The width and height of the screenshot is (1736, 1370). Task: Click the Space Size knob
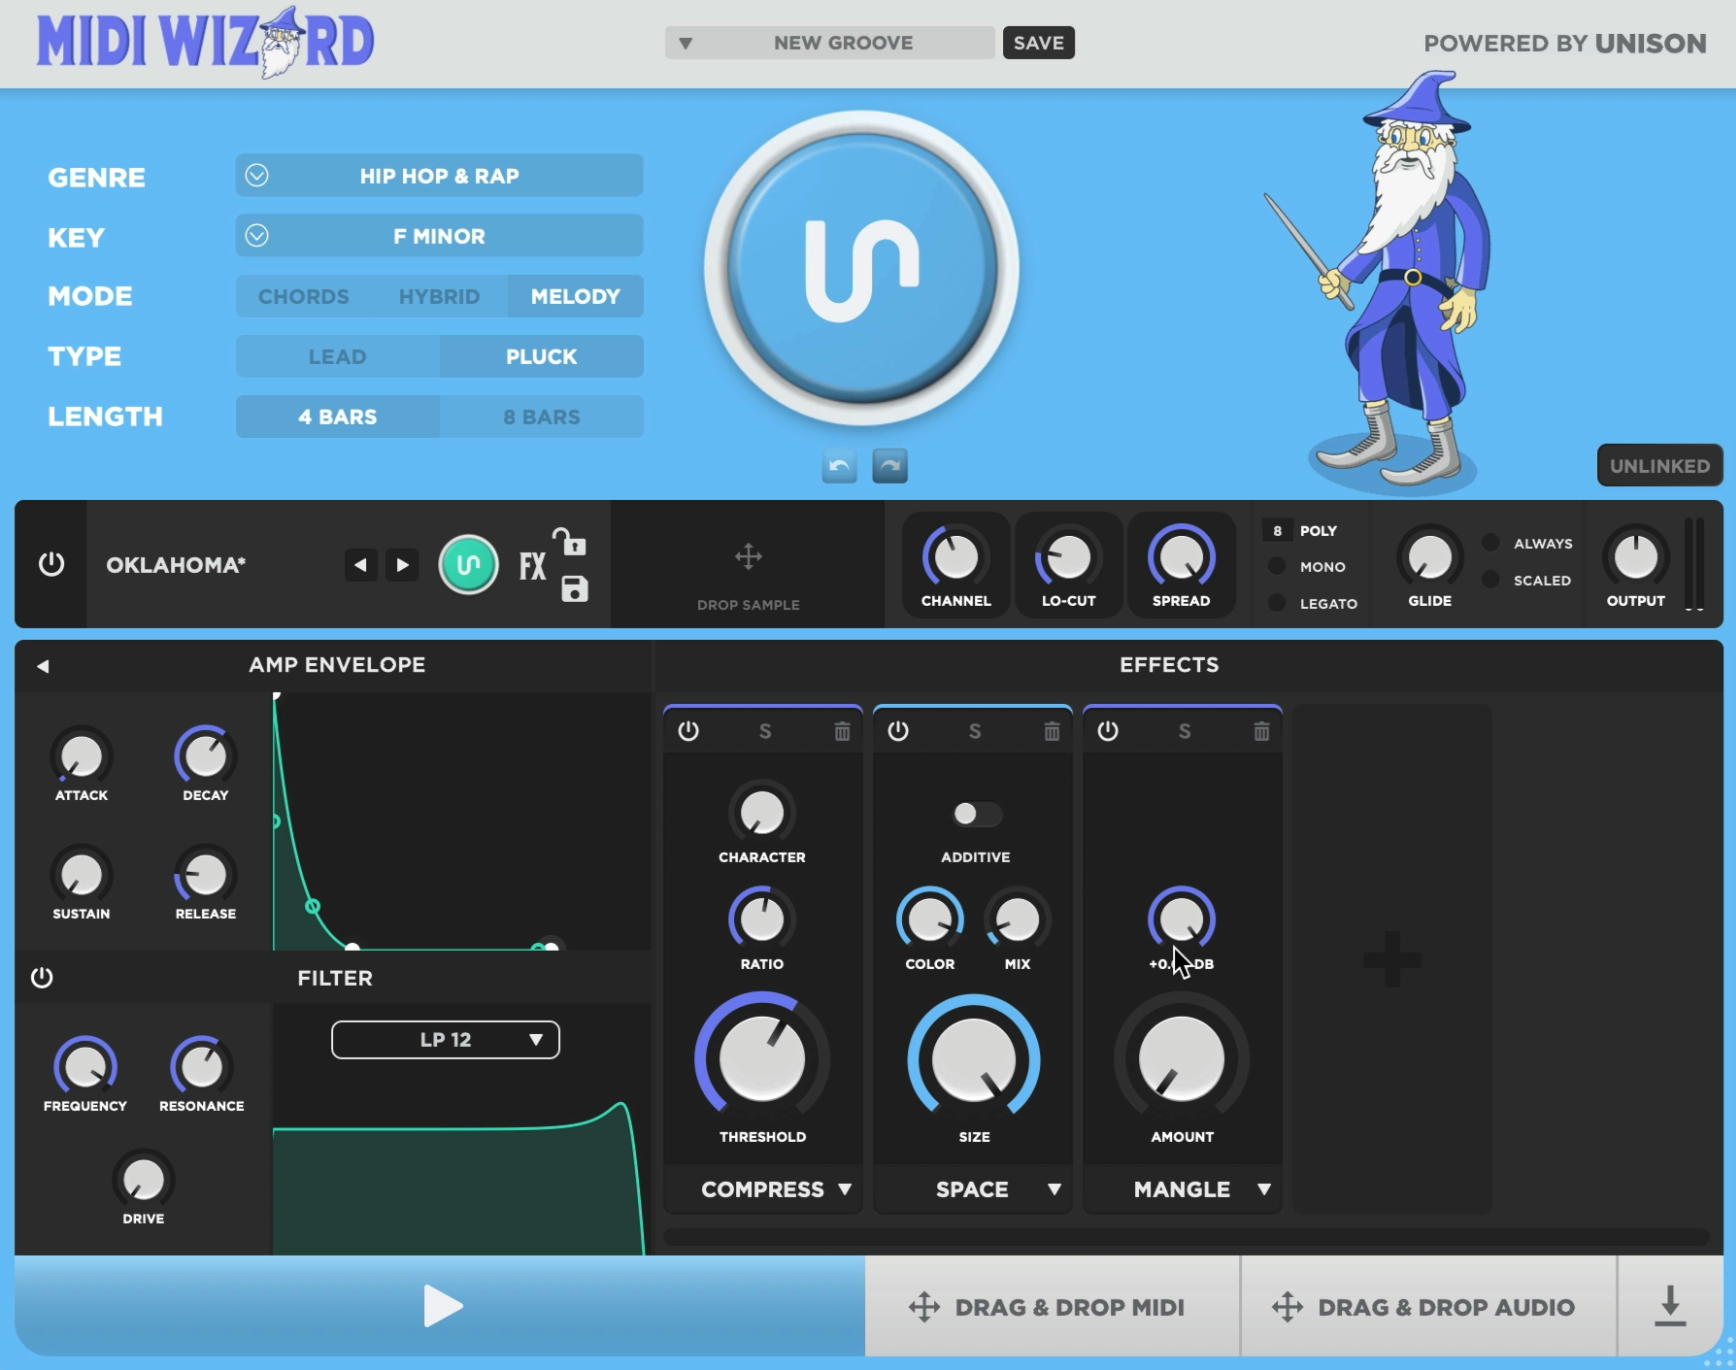(974, 1059)
